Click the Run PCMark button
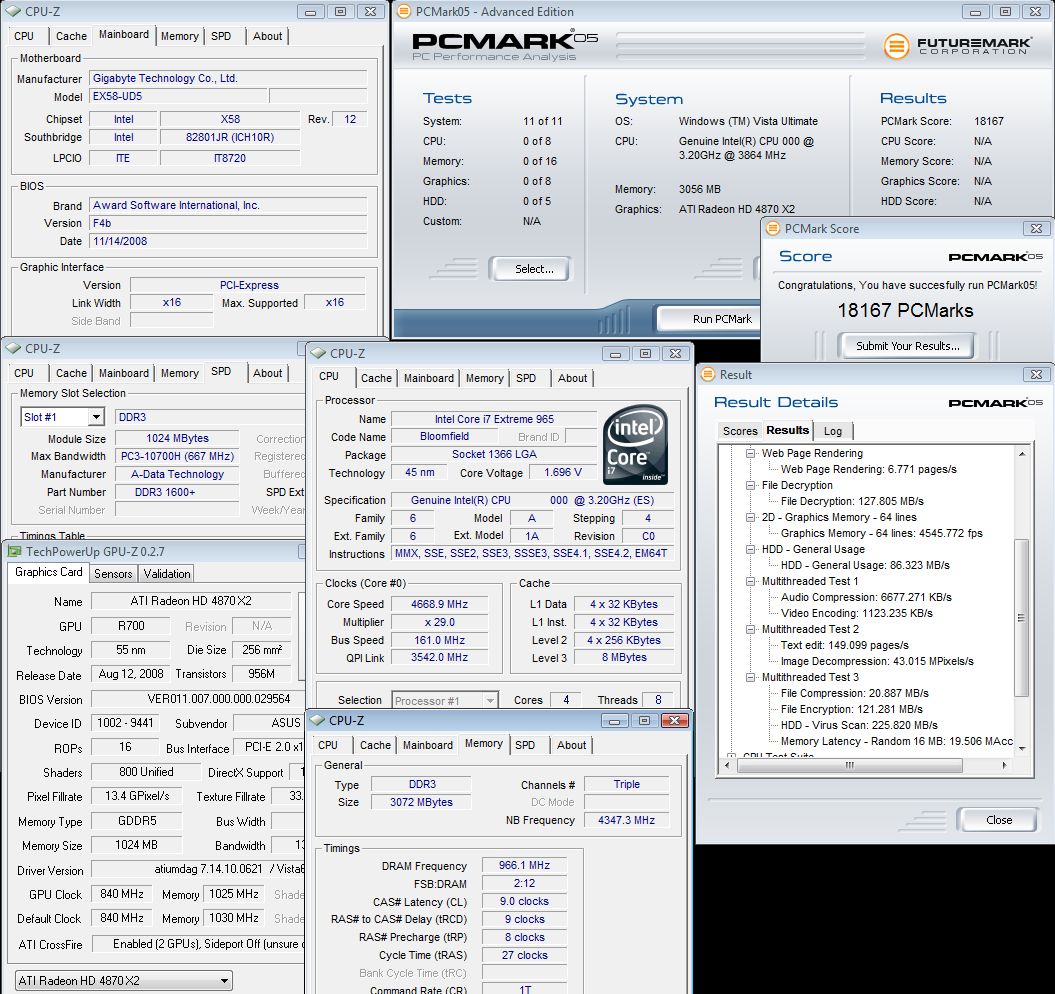The width and height of the screenshot is (1055, 994). pyautogui.click(x=711, y=319)
